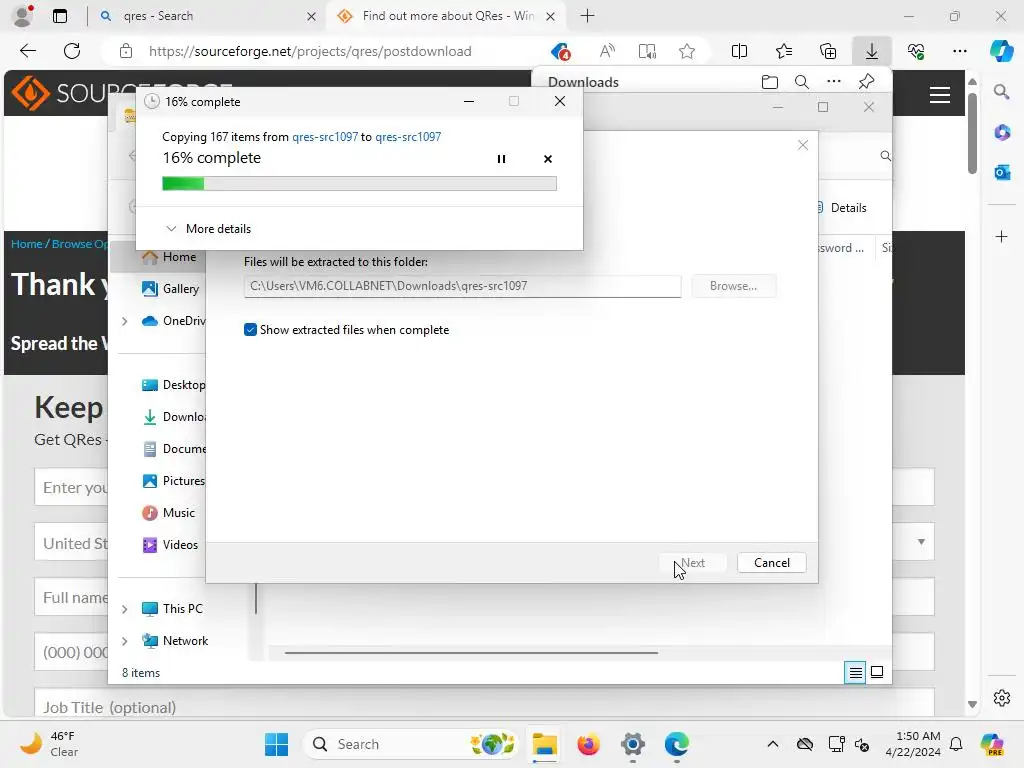Expand the OneDrive tree node
The width and height of the screenshot is (1024, 768).
(x=125, y=321)
